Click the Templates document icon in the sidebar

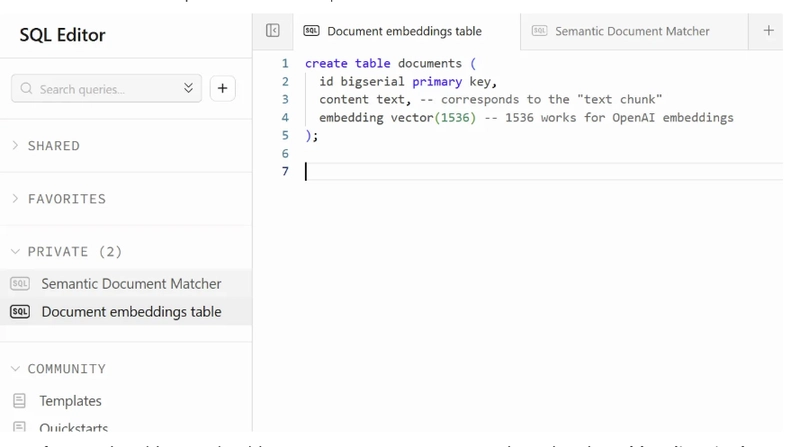point(19,400)
